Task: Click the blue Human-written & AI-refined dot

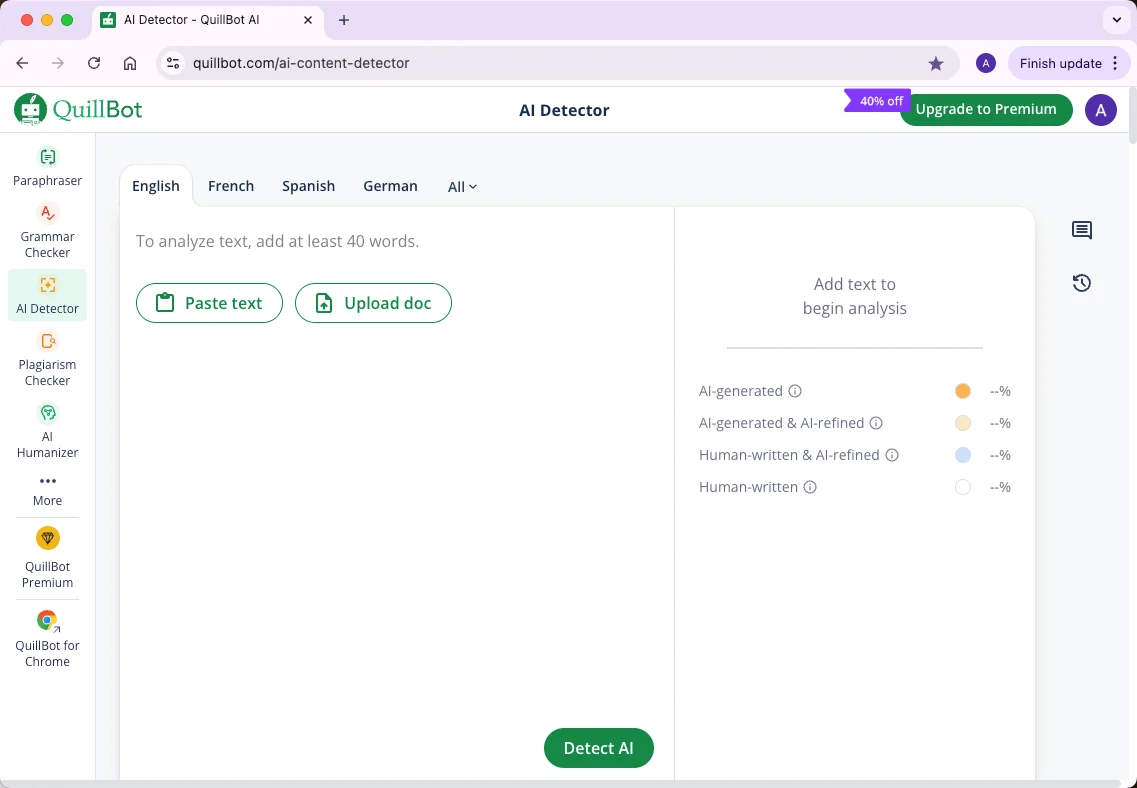Action: (963, 455)
